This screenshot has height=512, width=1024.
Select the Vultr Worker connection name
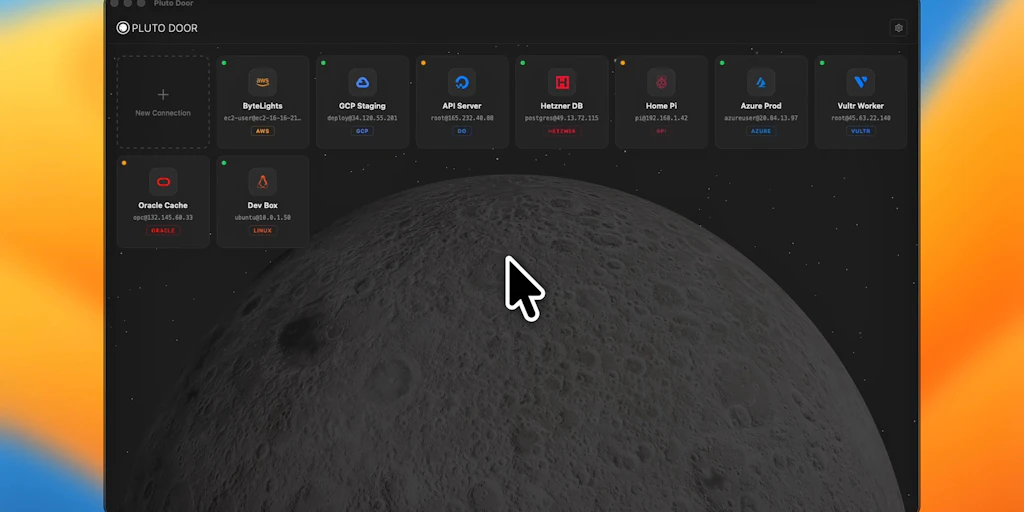tap(861, 106)
